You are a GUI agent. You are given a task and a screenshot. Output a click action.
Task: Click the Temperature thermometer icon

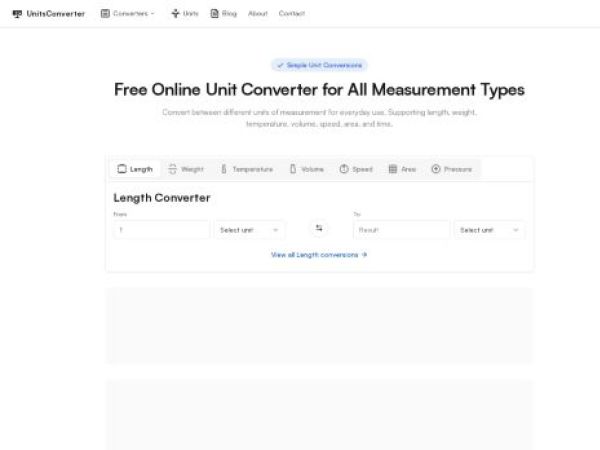tap(224, 169)
